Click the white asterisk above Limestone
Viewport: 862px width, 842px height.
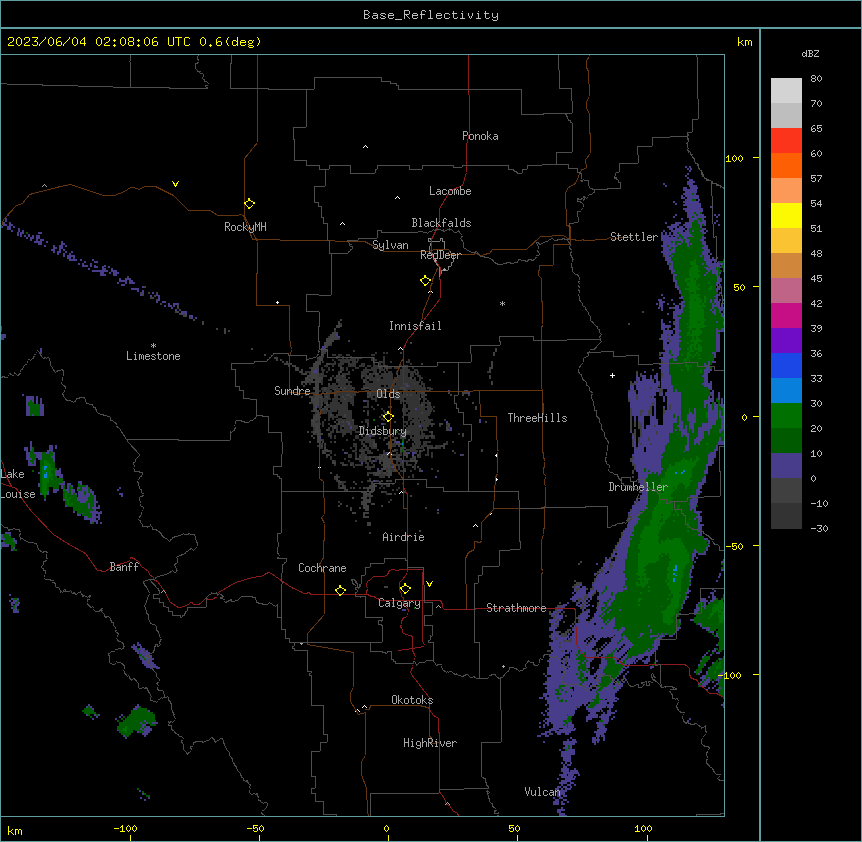point(153,346)
